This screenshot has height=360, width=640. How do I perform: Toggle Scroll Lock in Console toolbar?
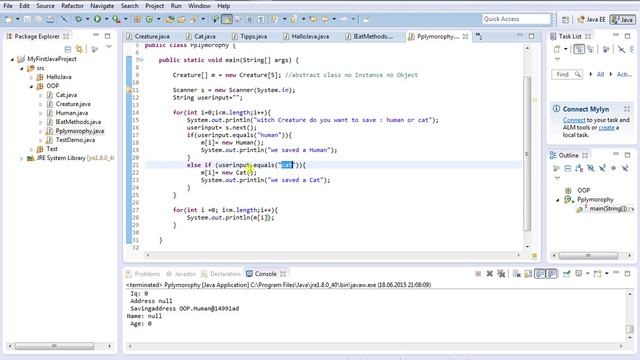pos(528,273)
